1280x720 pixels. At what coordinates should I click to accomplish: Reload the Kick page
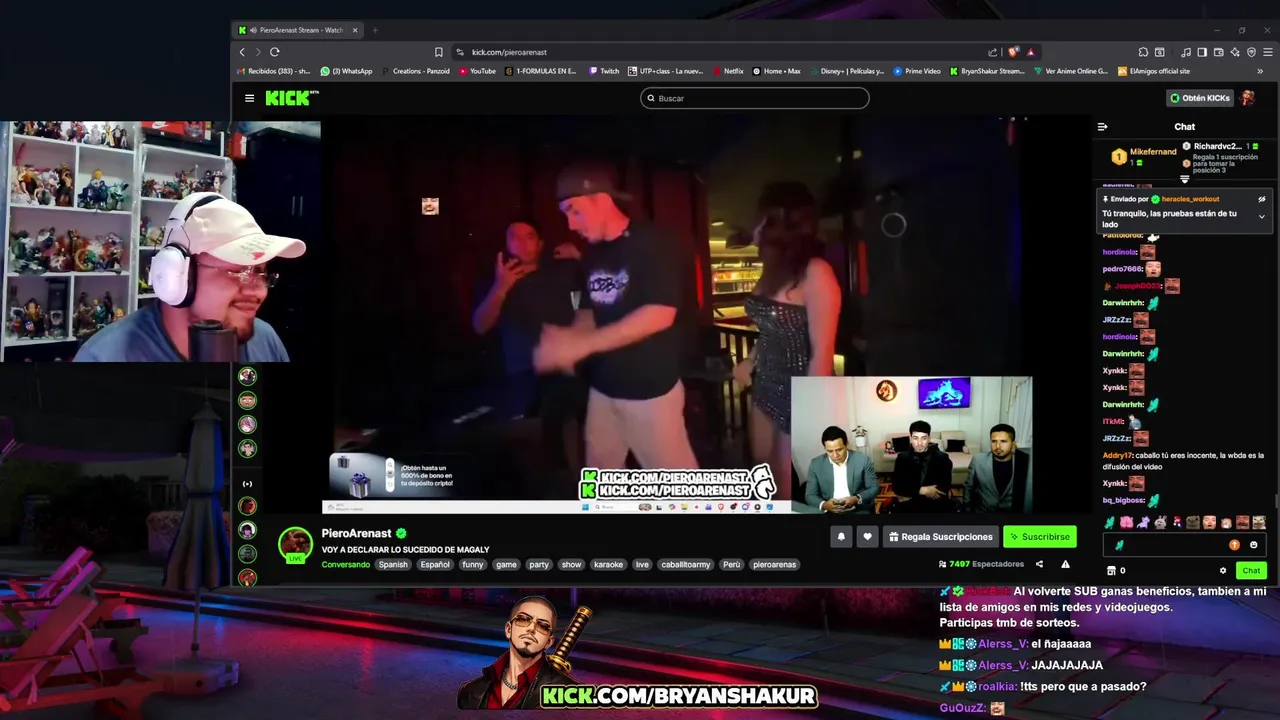tap(274, 52)
